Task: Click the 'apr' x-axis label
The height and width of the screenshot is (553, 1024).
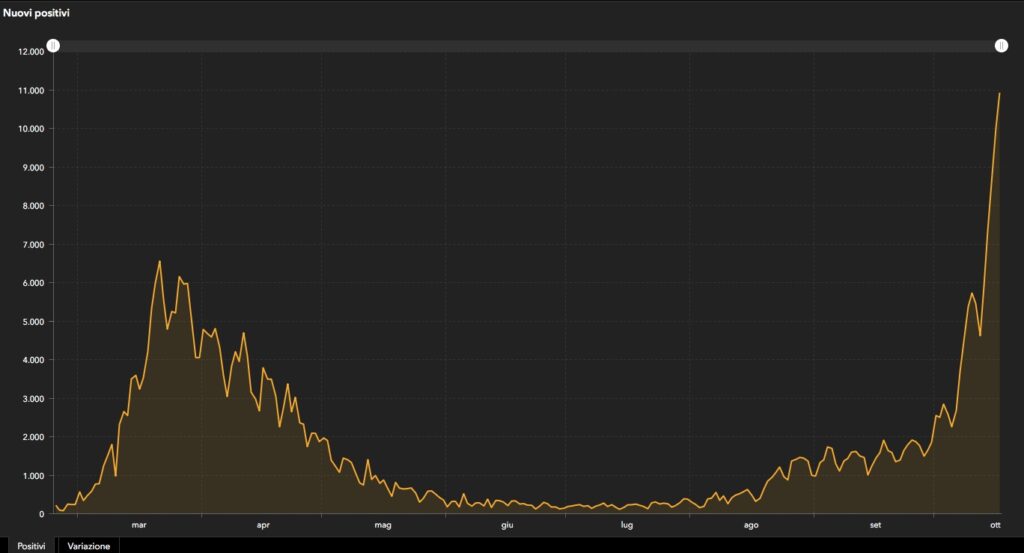Action: (x=263, y=524)
